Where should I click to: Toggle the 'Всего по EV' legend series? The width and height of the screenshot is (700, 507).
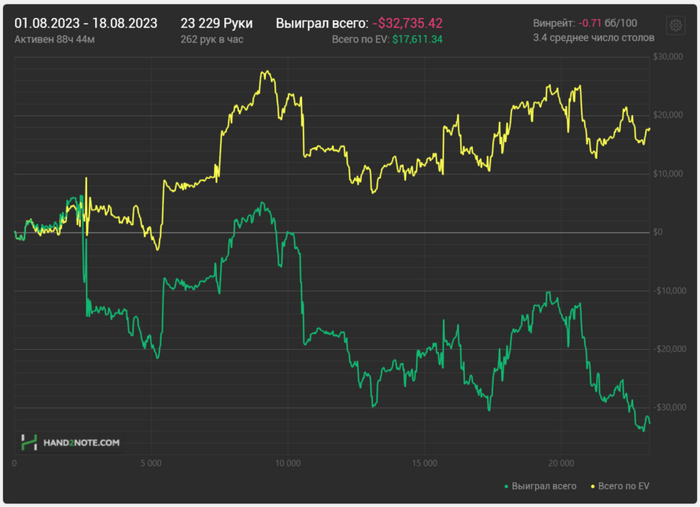(620, 486)
